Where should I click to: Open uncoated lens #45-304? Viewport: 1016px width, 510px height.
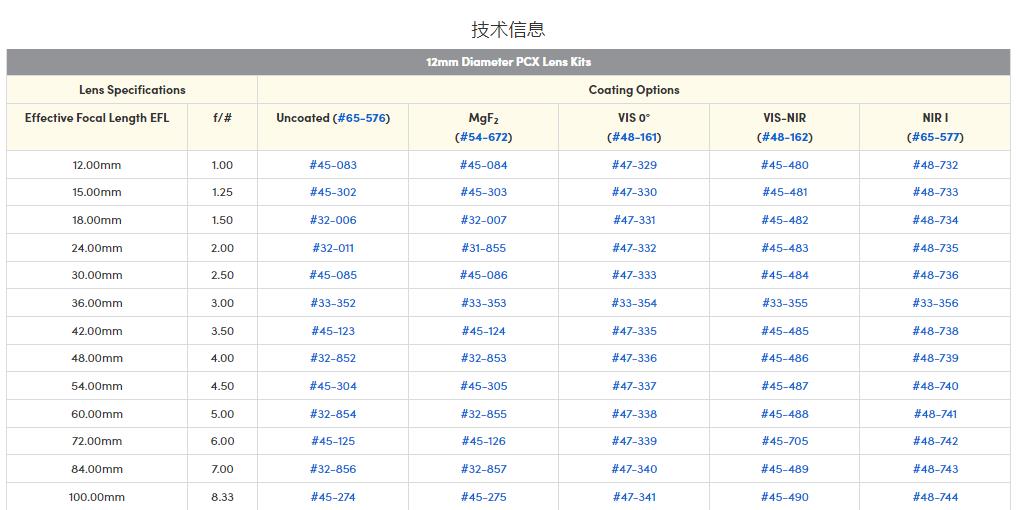333,386
